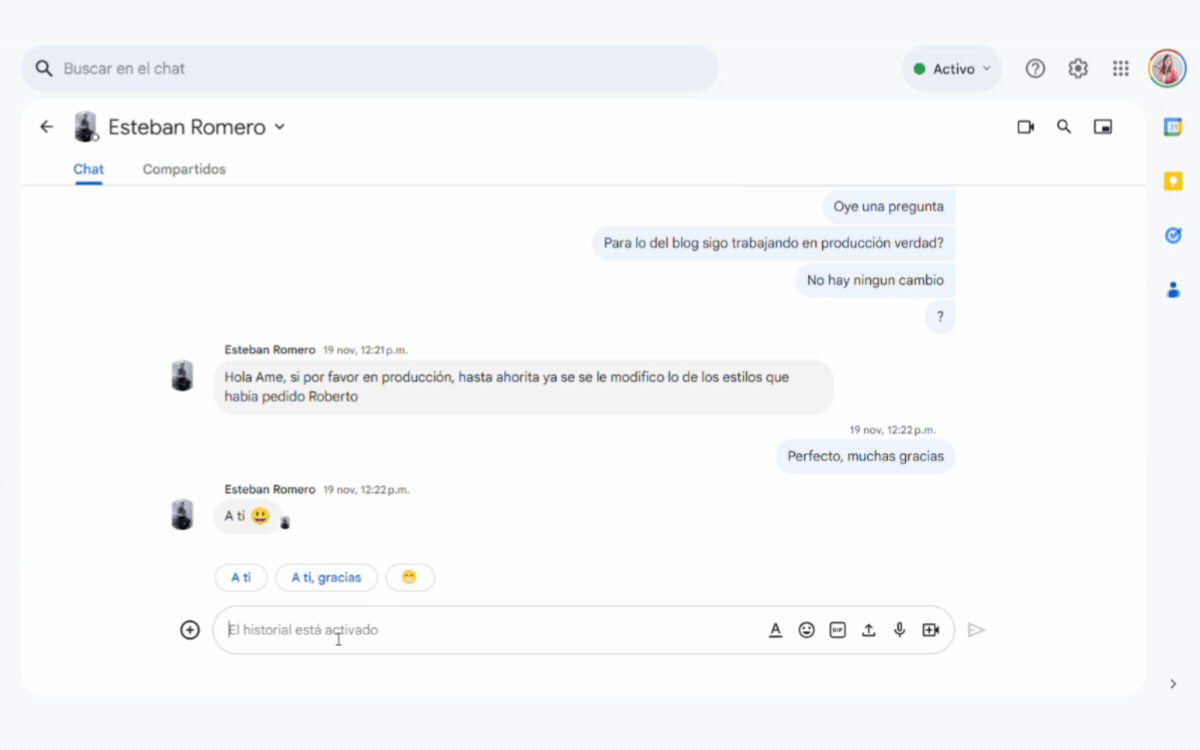Image resolution: width=1200 pixels, height=750 pixels.
Task: Click the send message arrow
Action: coord(977,630)
